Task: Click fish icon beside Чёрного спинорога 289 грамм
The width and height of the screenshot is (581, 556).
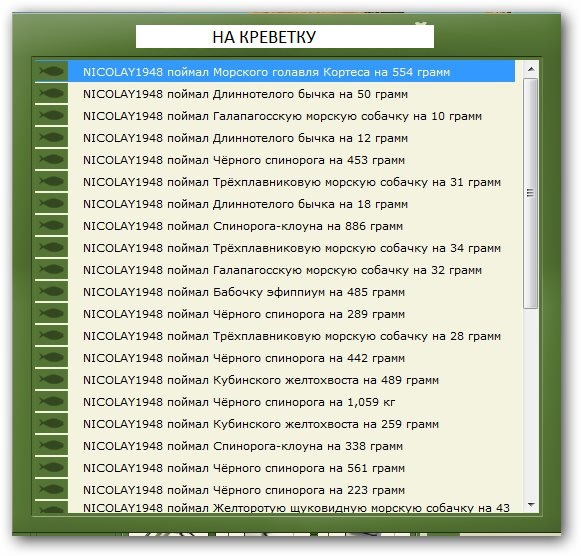Action: 52,313
